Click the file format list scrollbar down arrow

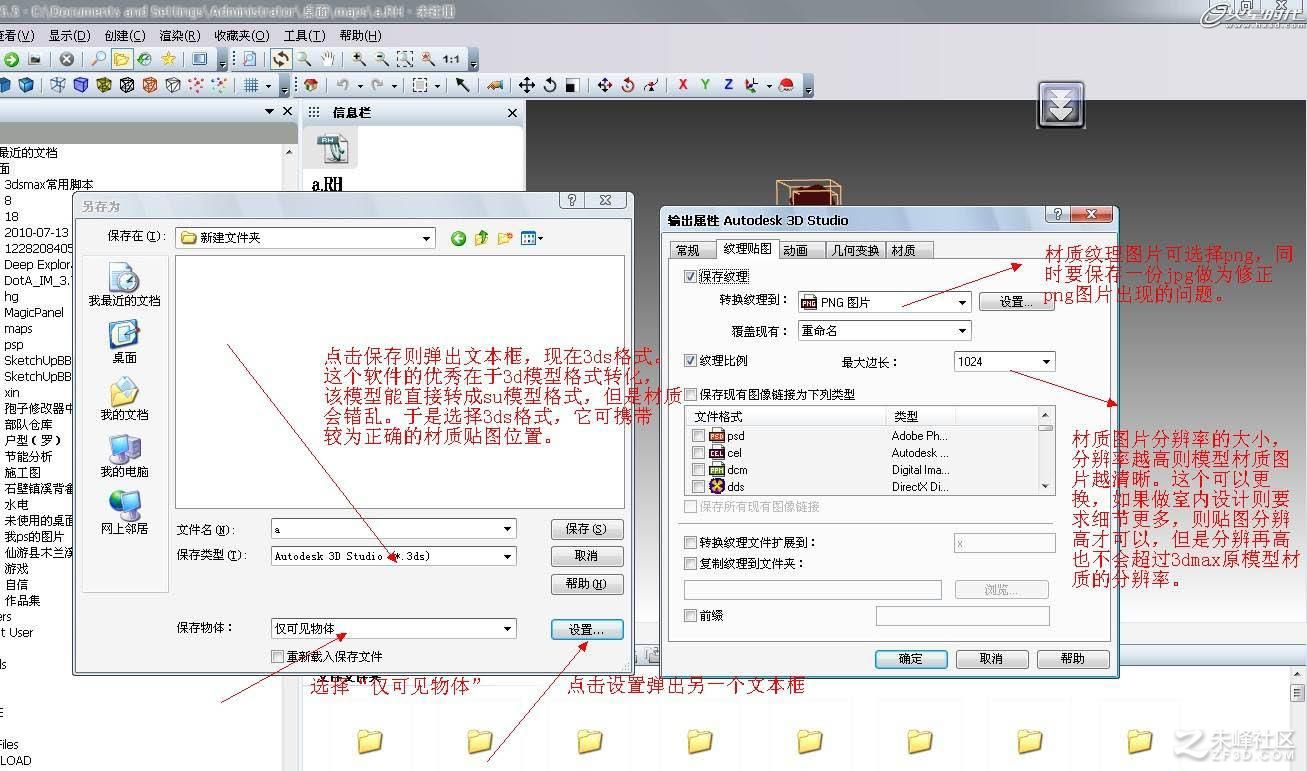click(1046, 486)
